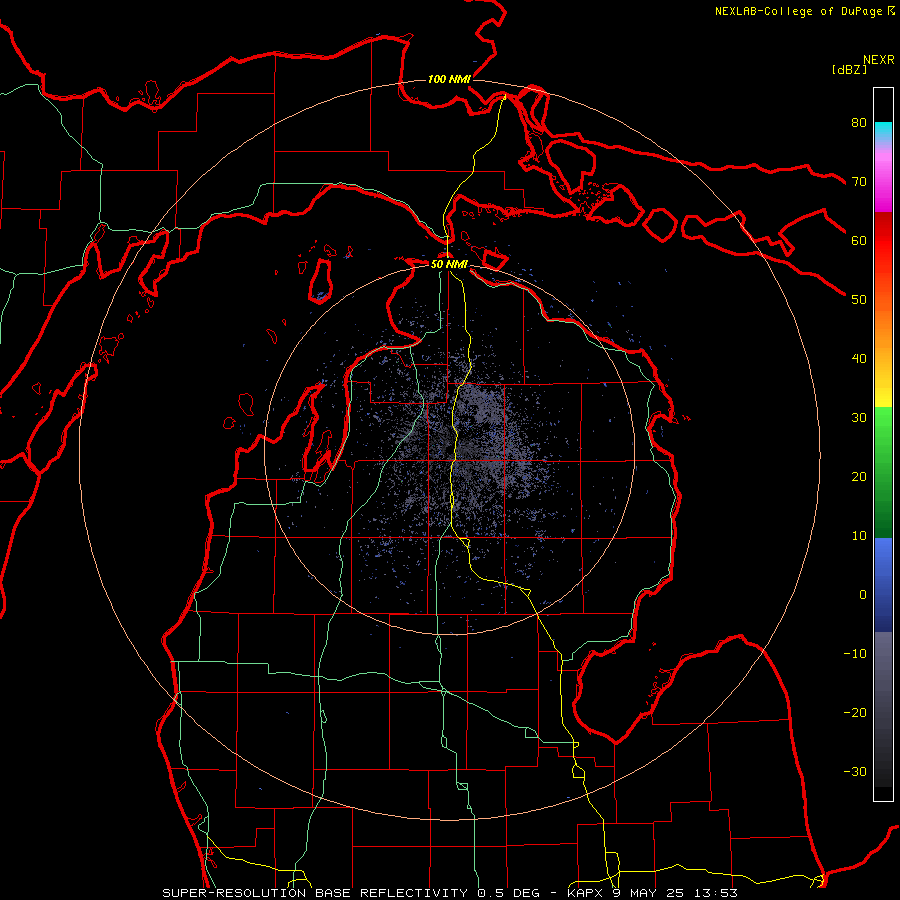Click the 50 value on the dBZ scale
This screenshot has width=900, height=900.
pos(859,300)
